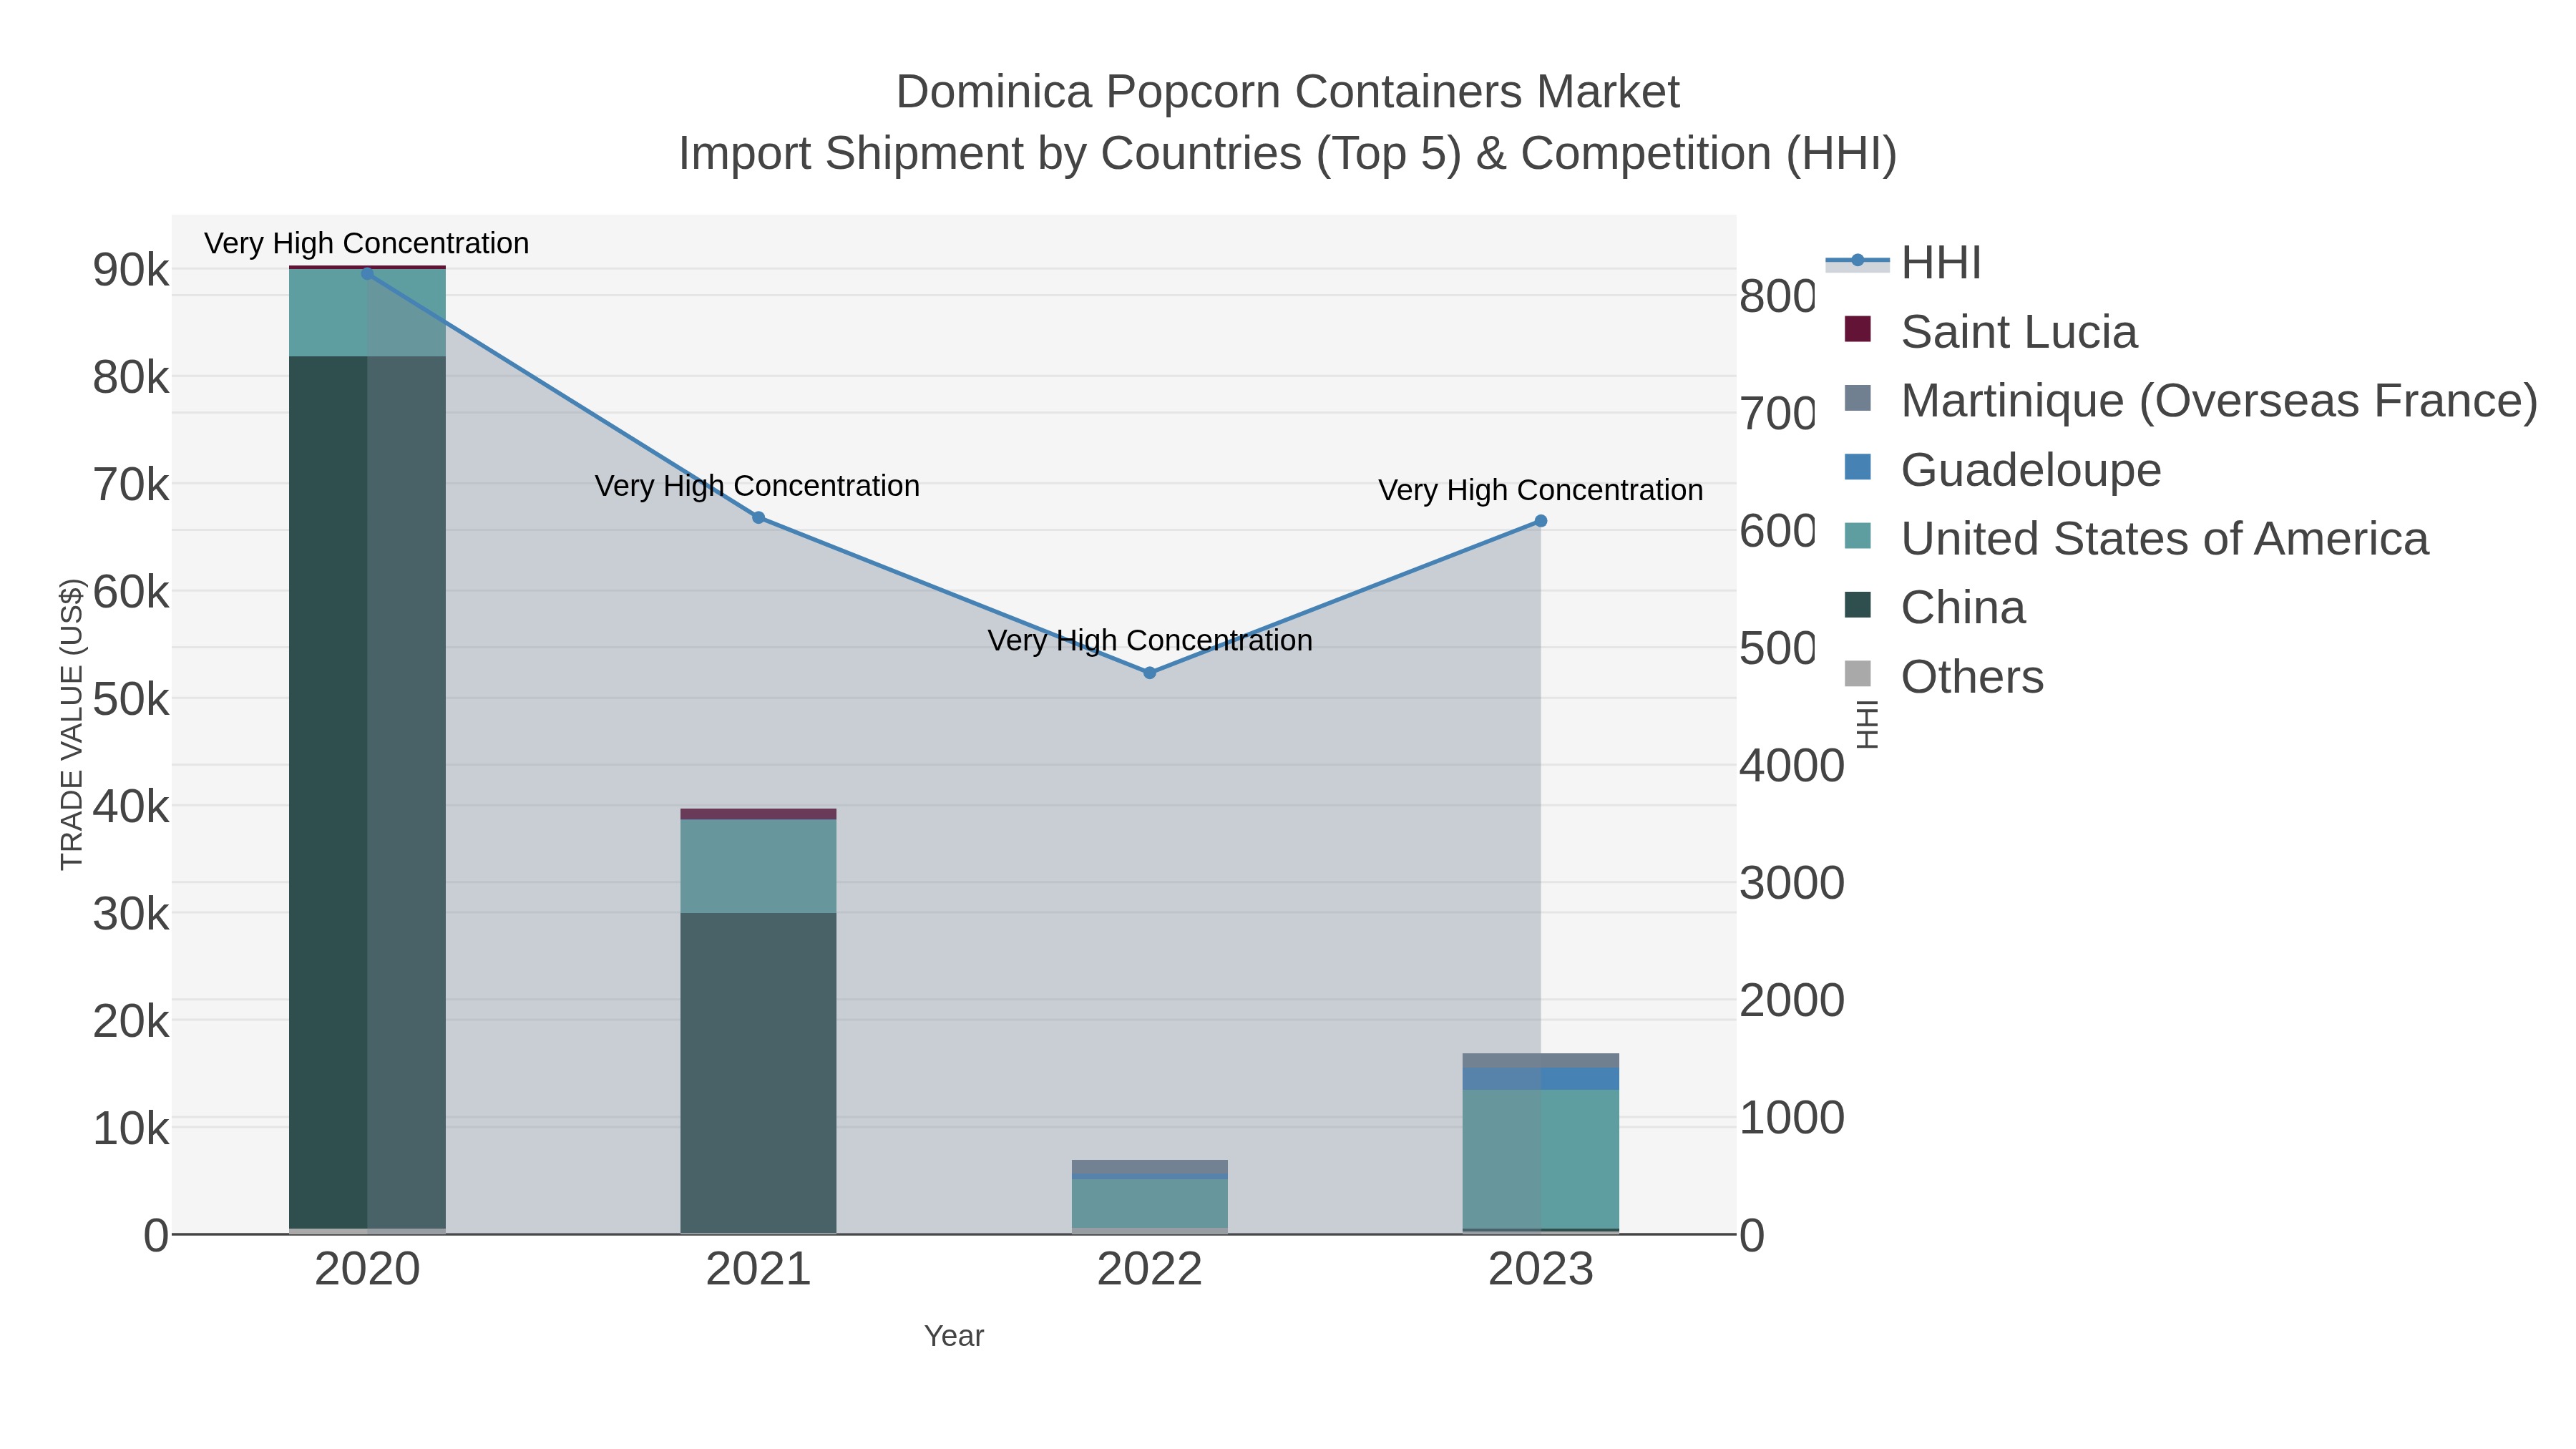Click the 2020 HHI data point marker

(367, 273)
